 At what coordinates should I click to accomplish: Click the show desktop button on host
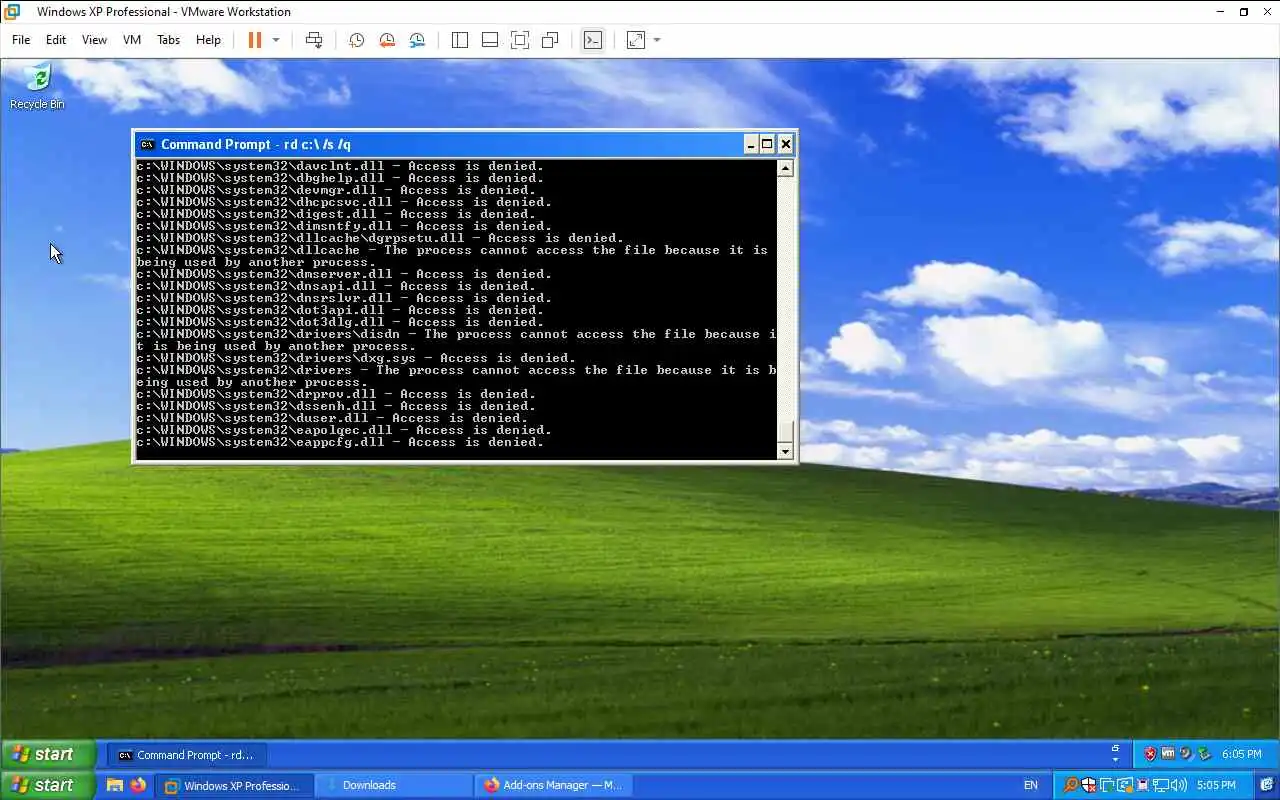(1266, 785)
